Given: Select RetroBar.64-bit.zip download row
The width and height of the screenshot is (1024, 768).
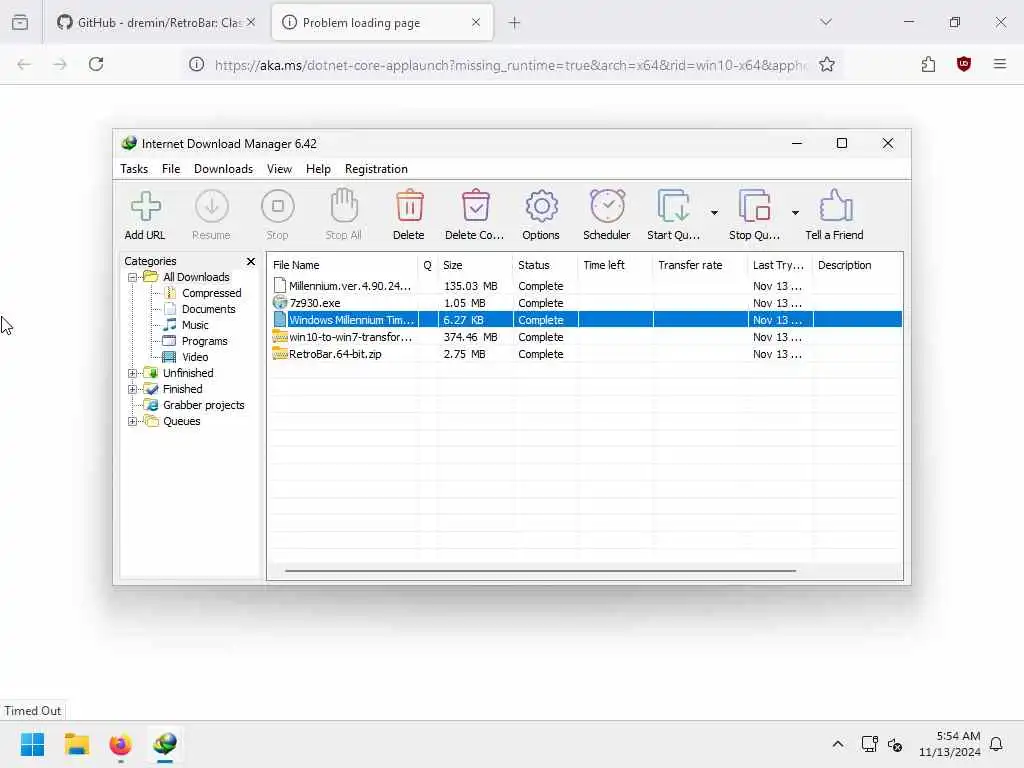Looking at the screenshot, I should (x=585, y=354).
